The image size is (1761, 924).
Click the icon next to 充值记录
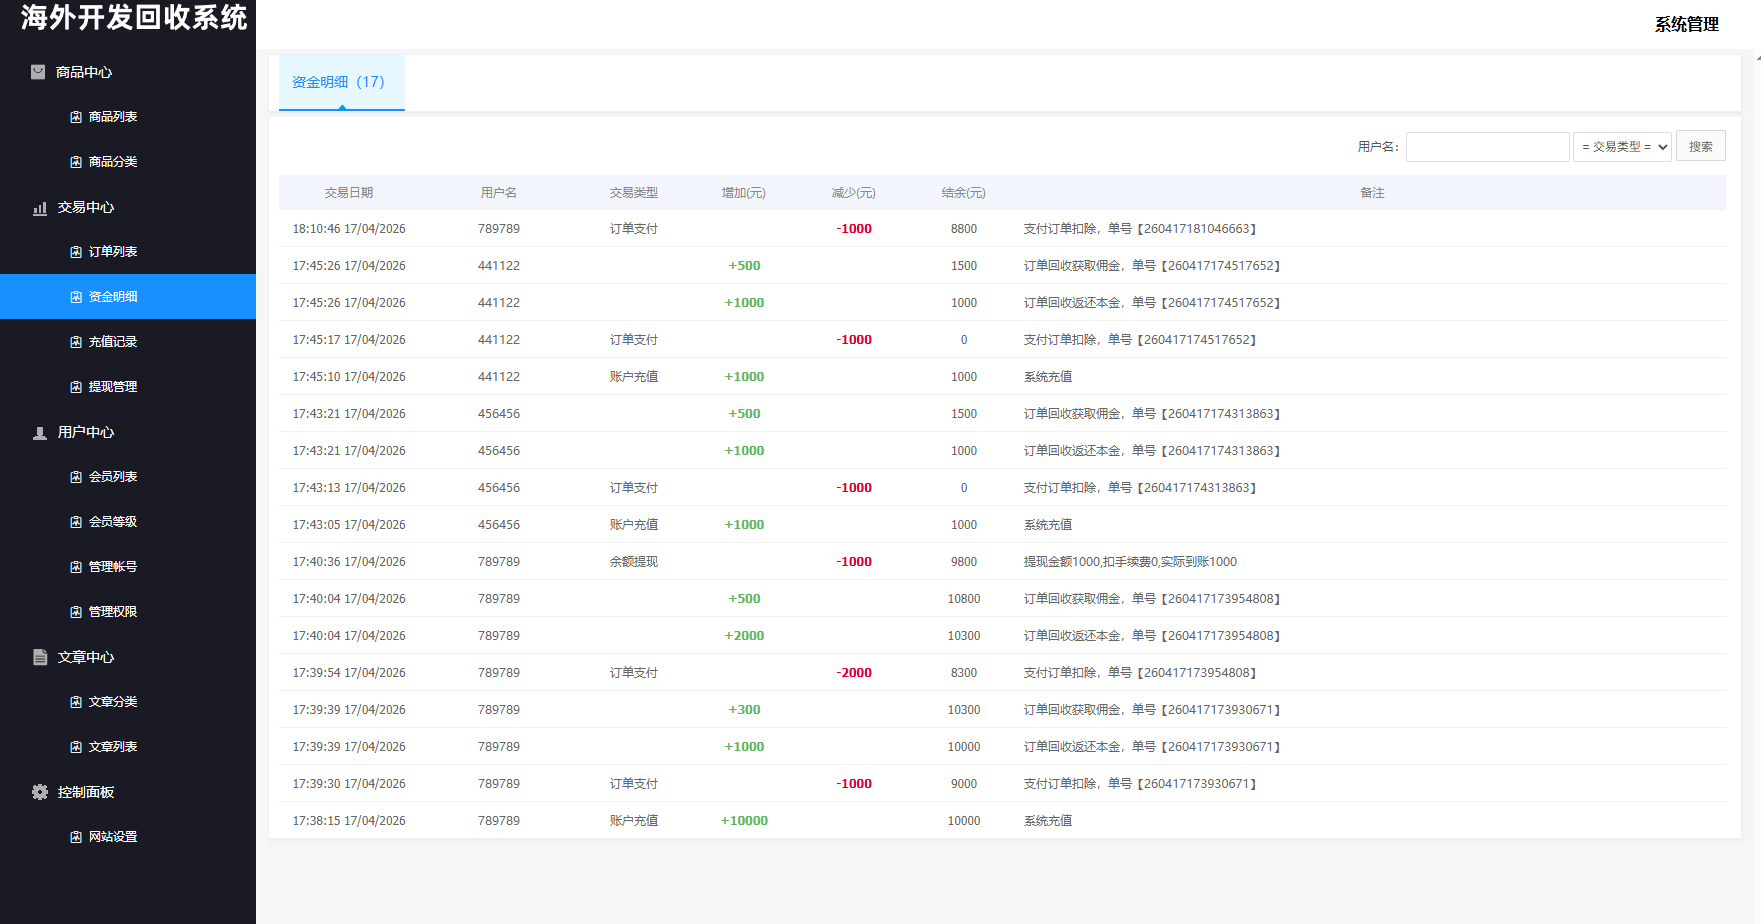[x=74, y=341]
